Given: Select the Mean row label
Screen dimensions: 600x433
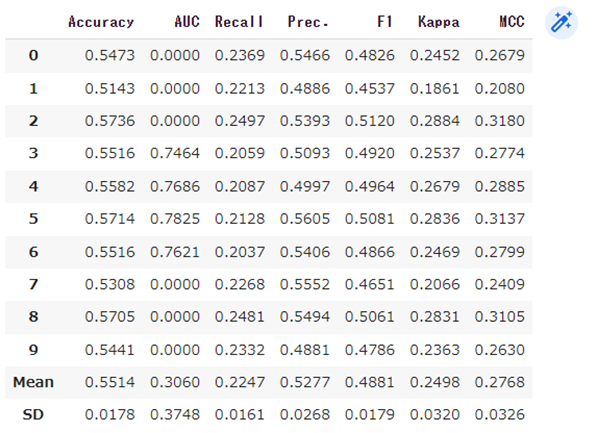Looking at the screenshot, I should point(33,382).
